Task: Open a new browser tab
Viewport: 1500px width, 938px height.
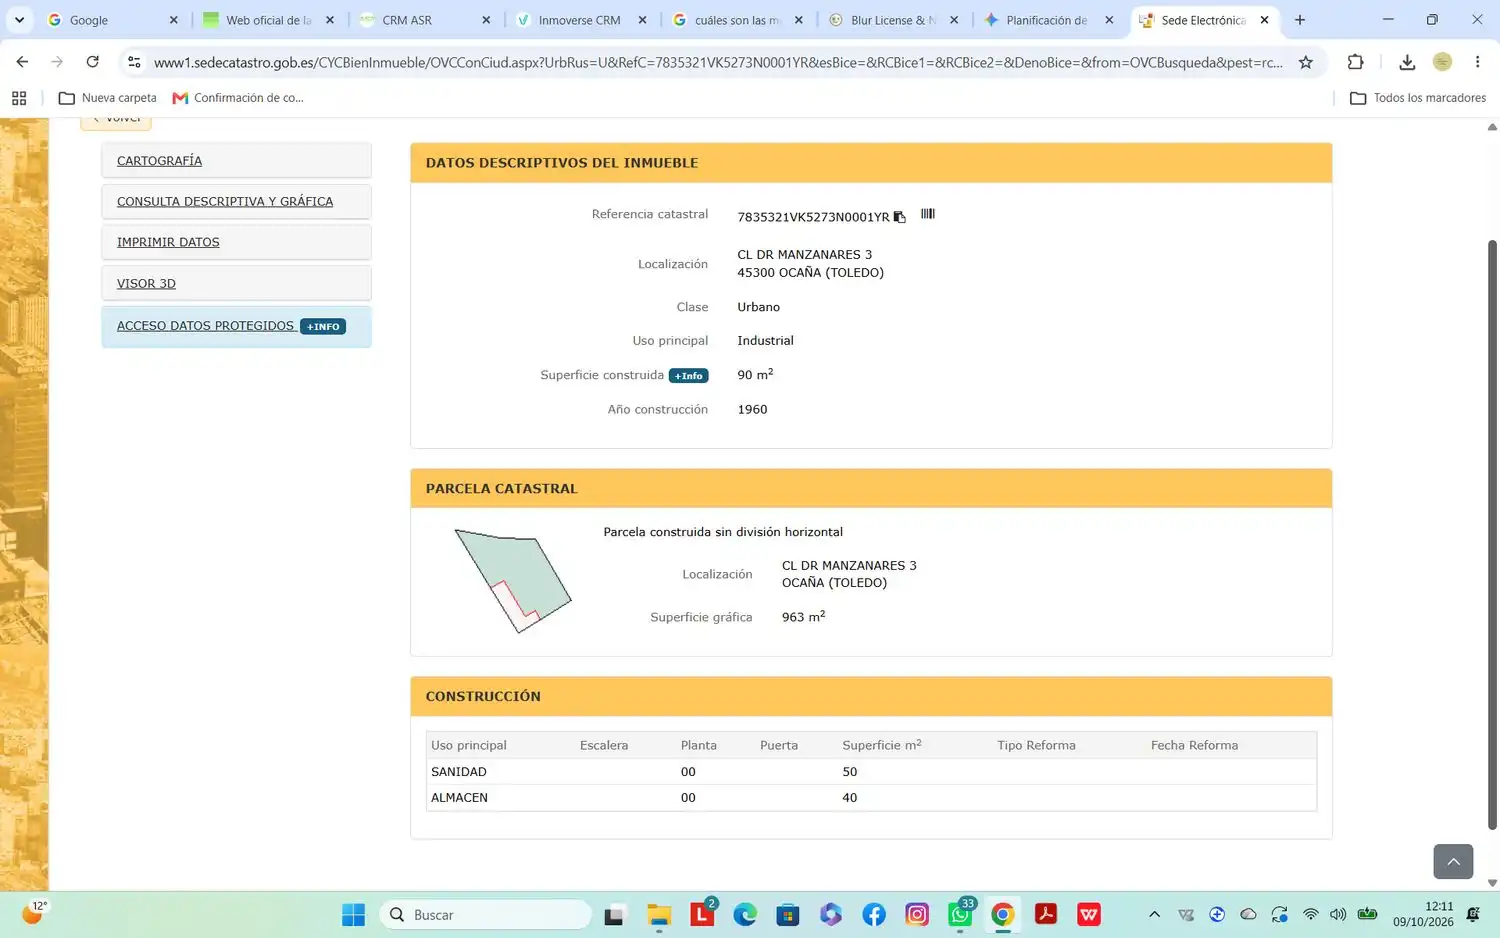Action: tap(1300, 20)
